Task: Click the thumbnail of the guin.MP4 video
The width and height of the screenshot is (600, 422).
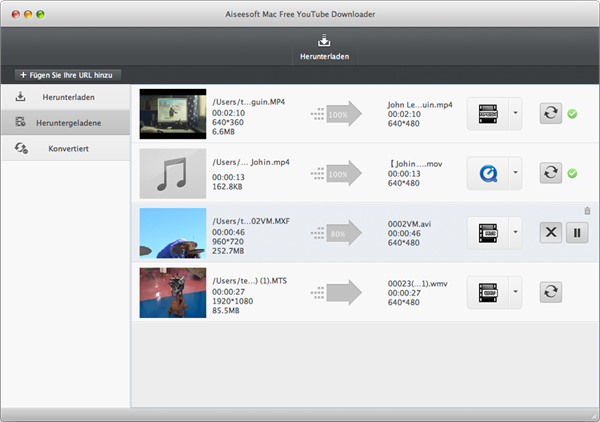Action: (173, 114)
